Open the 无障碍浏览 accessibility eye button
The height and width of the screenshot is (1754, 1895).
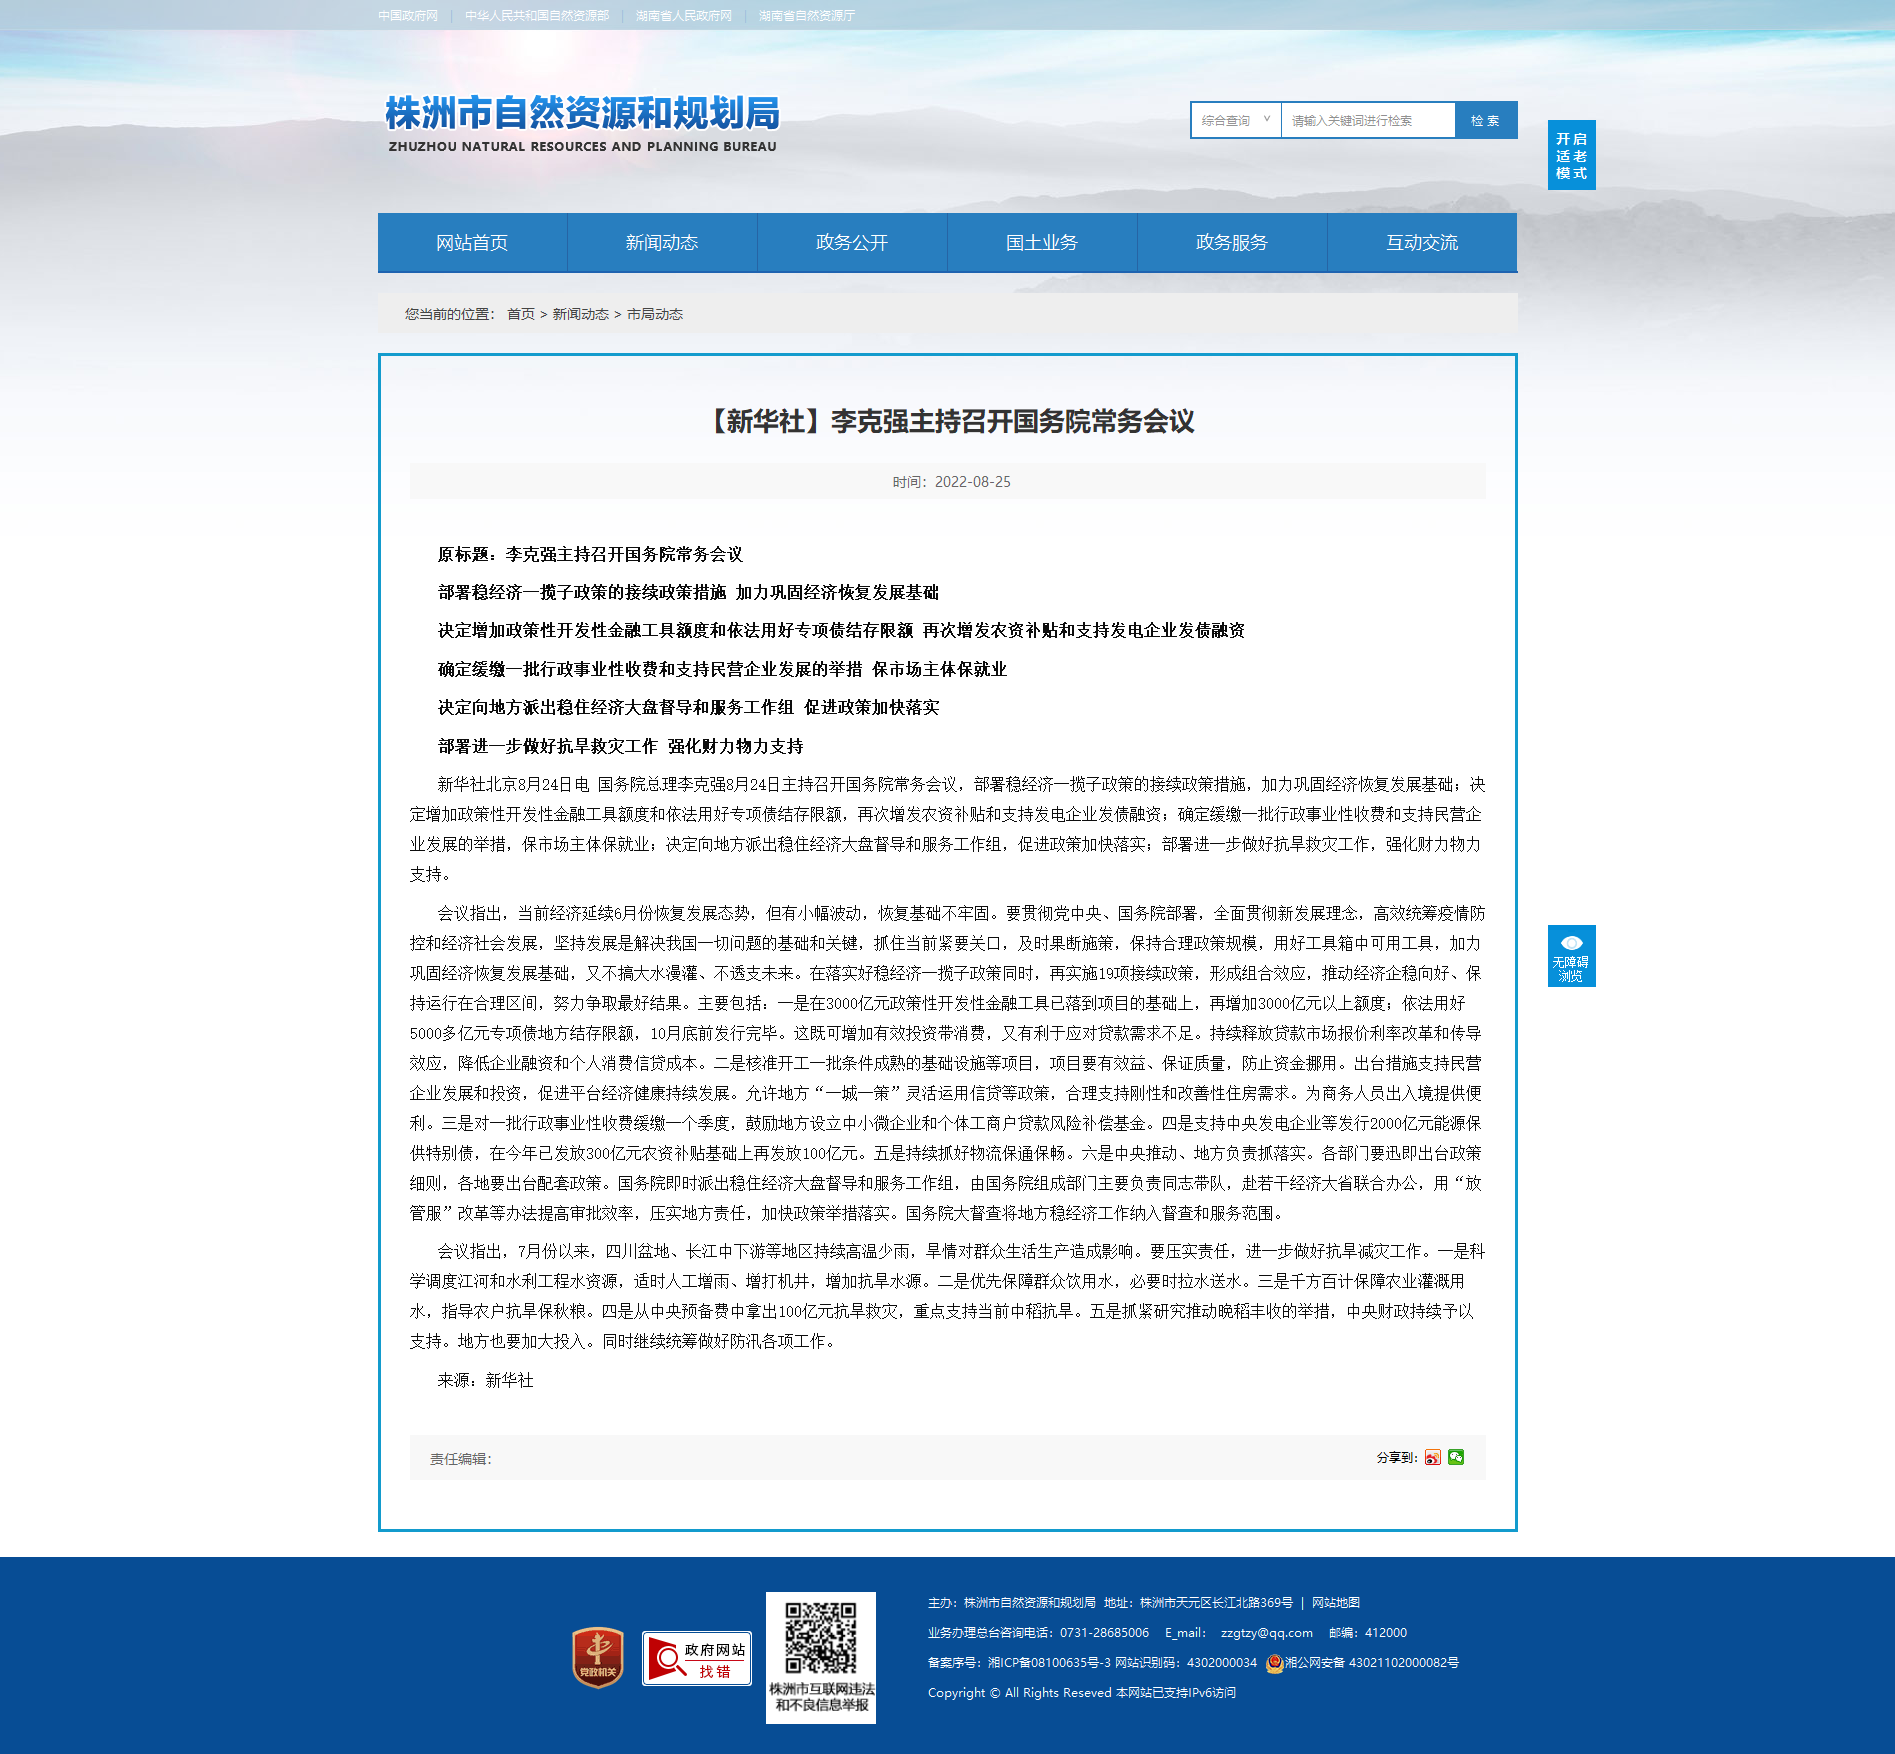click(1572, 956)
